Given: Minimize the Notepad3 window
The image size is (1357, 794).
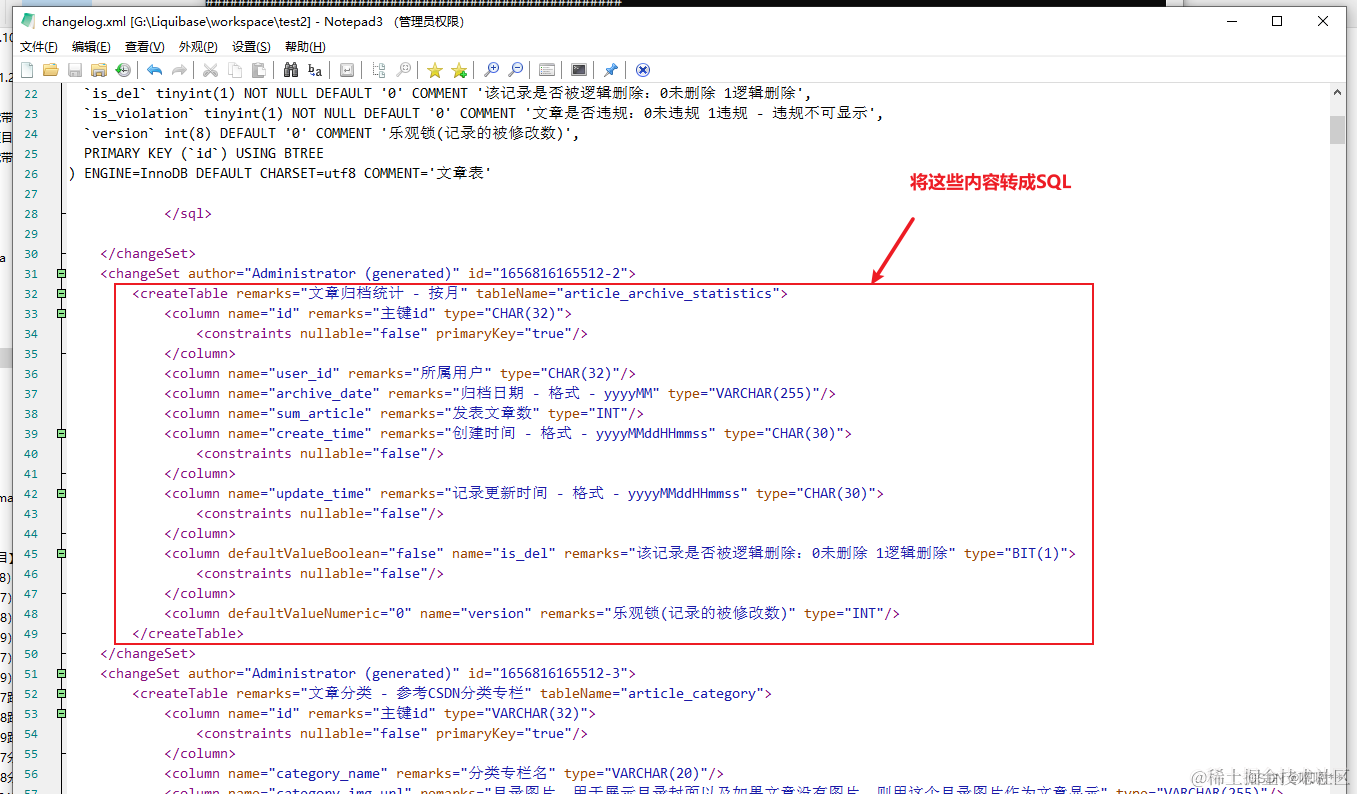Looking at the screenshot, I should coord(1231,21).
